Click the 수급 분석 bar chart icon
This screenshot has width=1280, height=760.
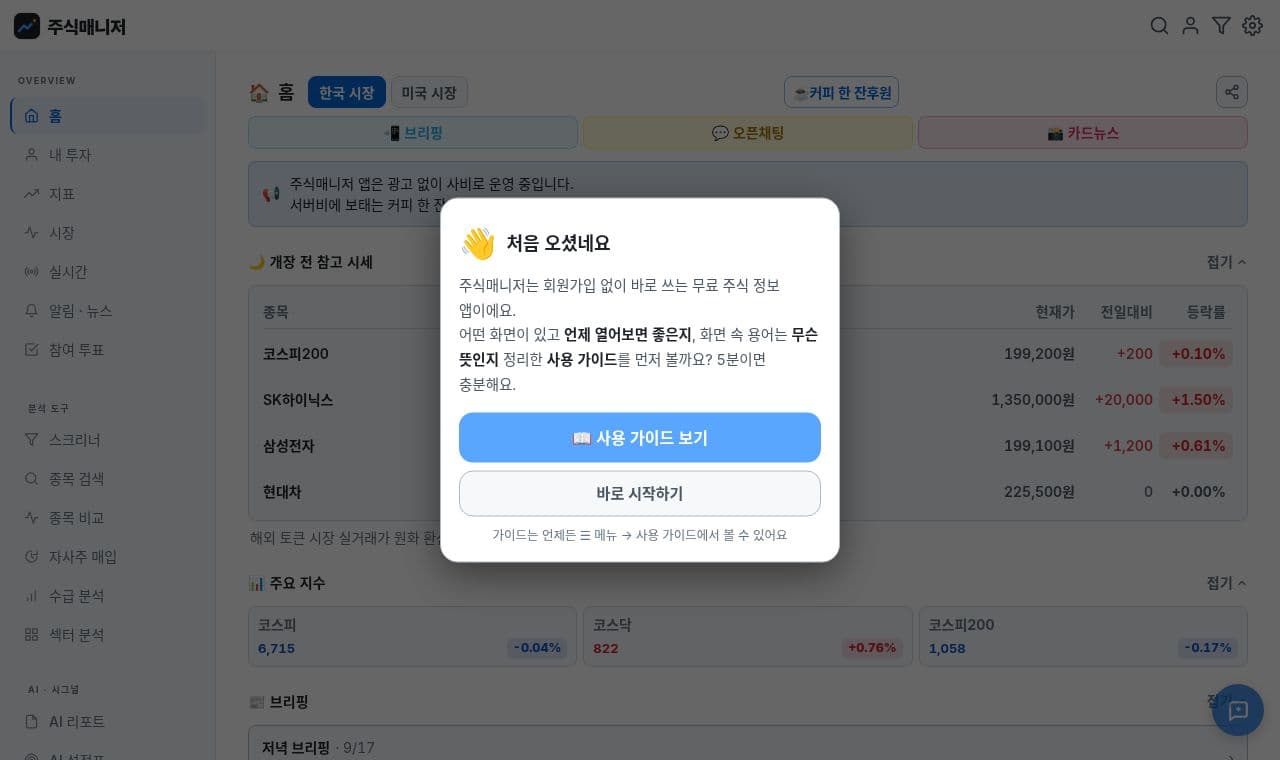(x=31, y=596)
